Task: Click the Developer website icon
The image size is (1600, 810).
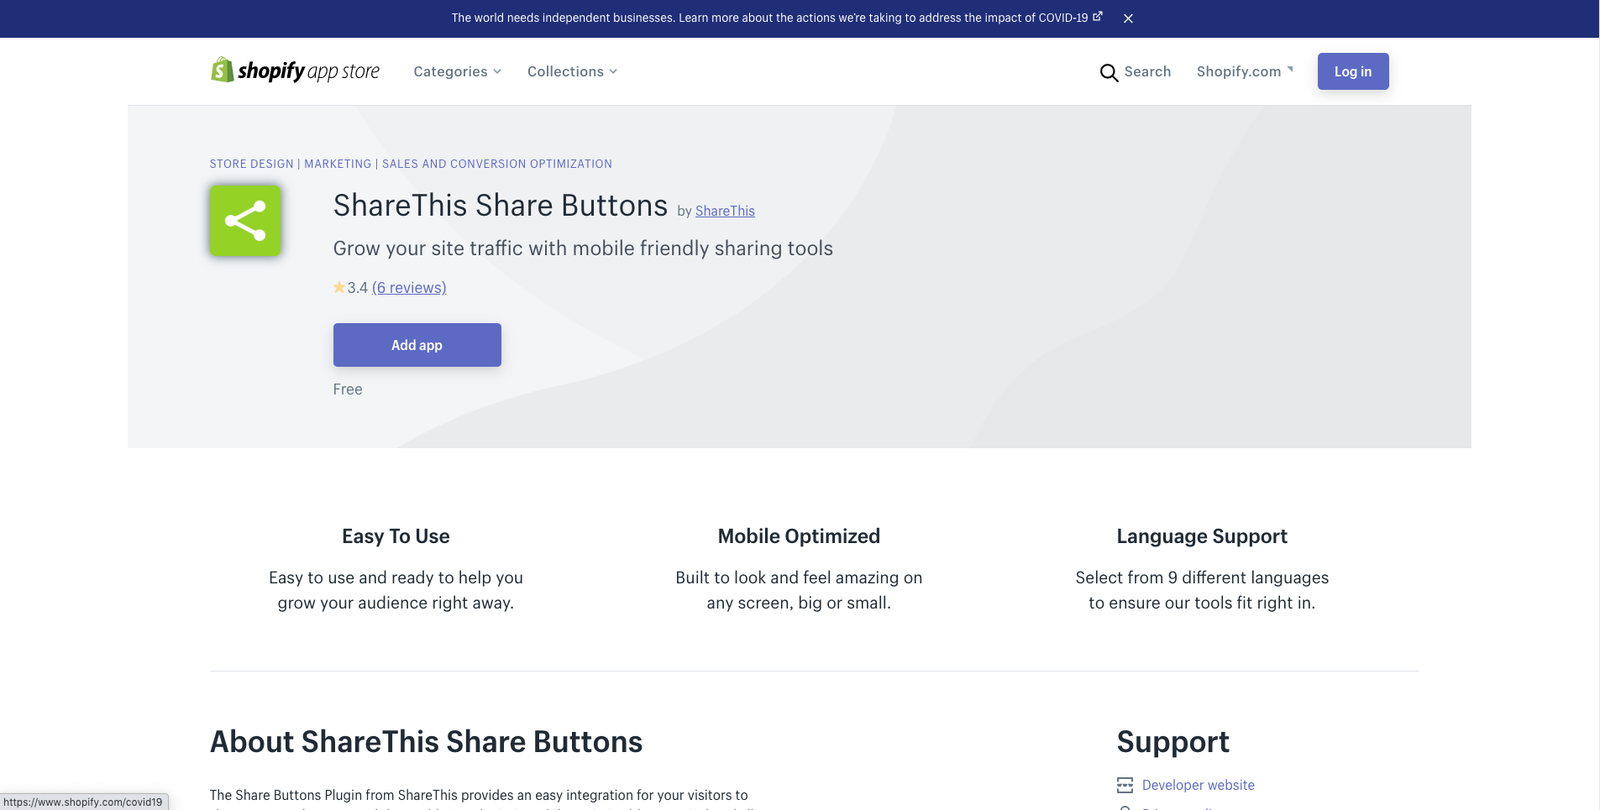Action: pyautogui.click(x=1125, y=785)
